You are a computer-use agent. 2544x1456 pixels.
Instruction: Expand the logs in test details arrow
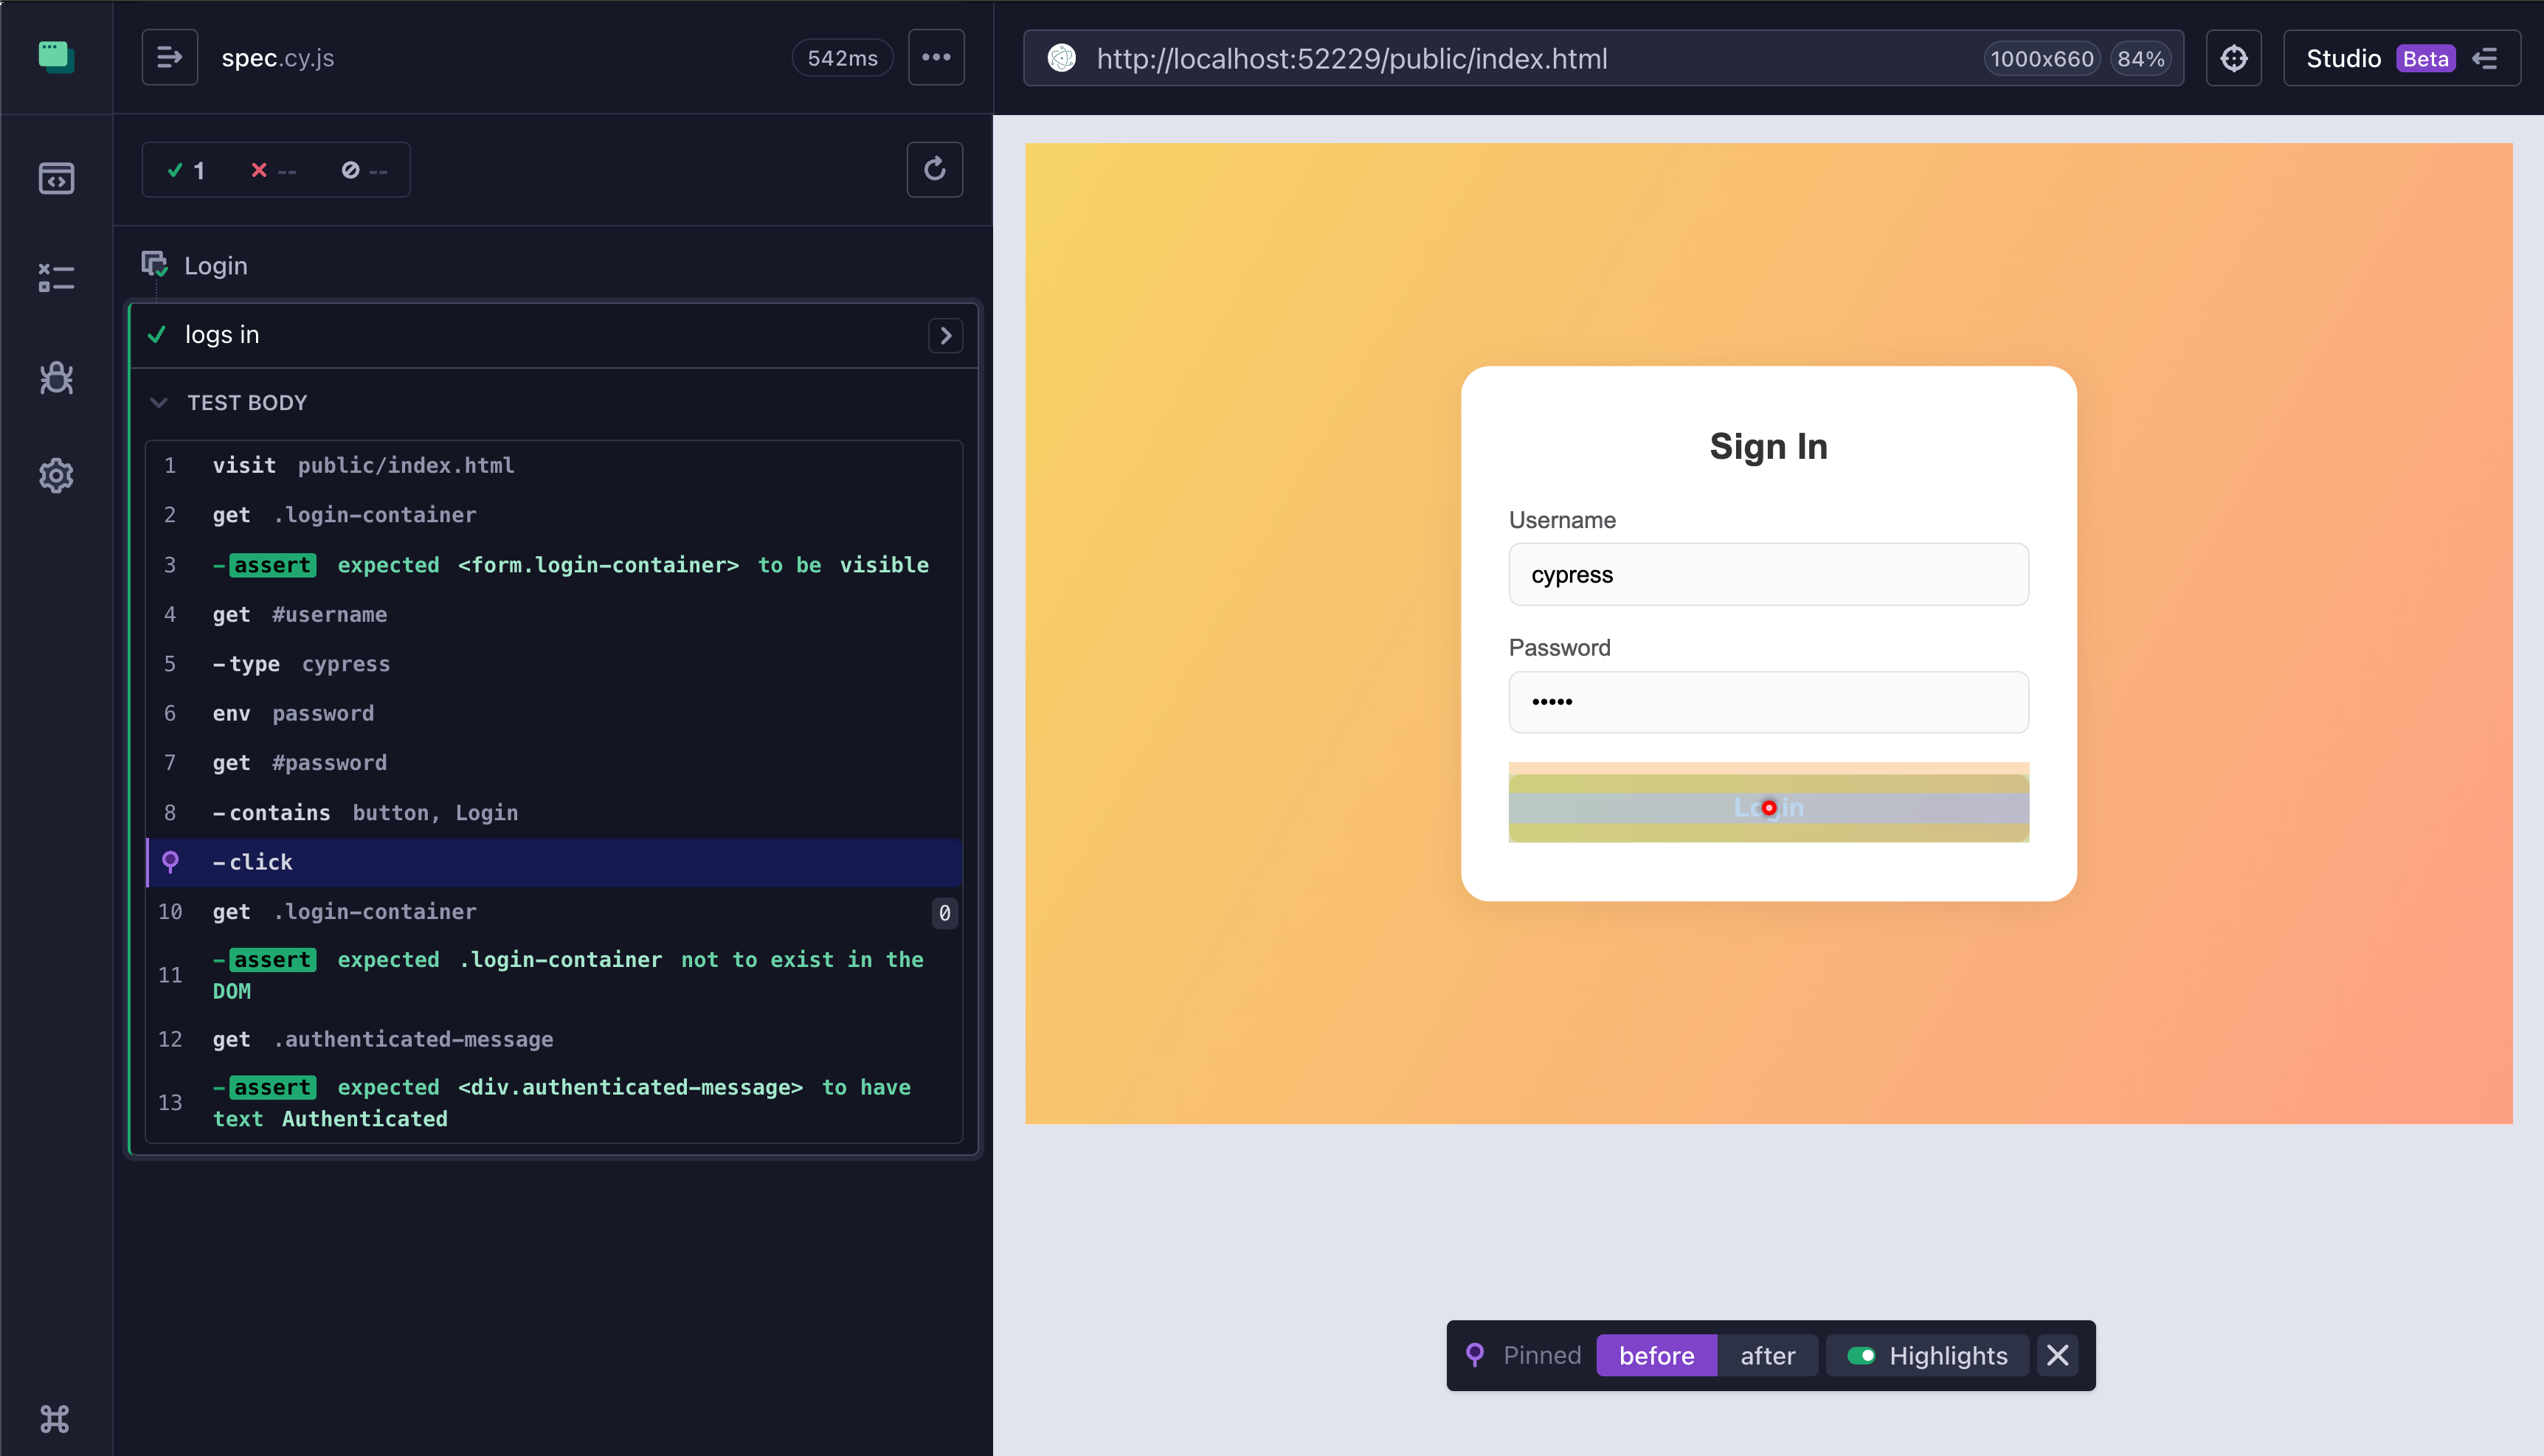click(x=946, y=335)
